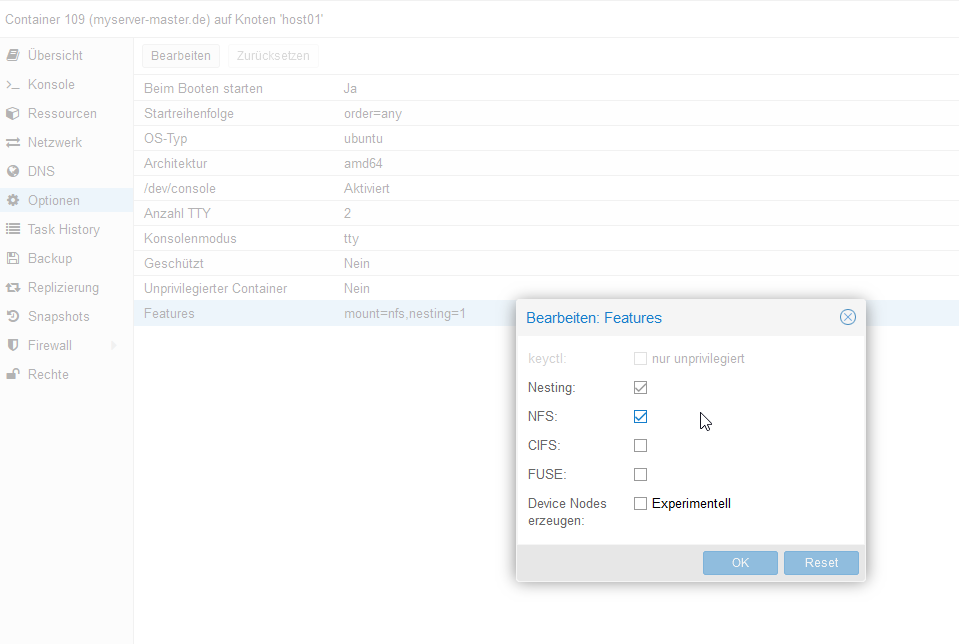Click the Konsole terminal icon
Viewport: 959px width, 644px height.
(13, 84)
